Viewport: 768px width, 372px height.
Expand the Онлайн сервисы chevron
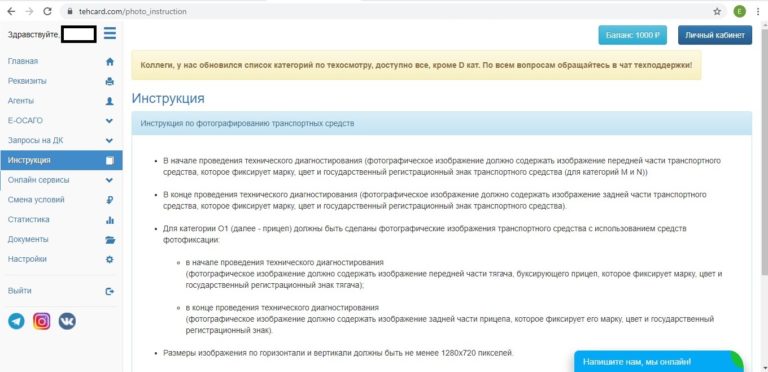(110, 180)
